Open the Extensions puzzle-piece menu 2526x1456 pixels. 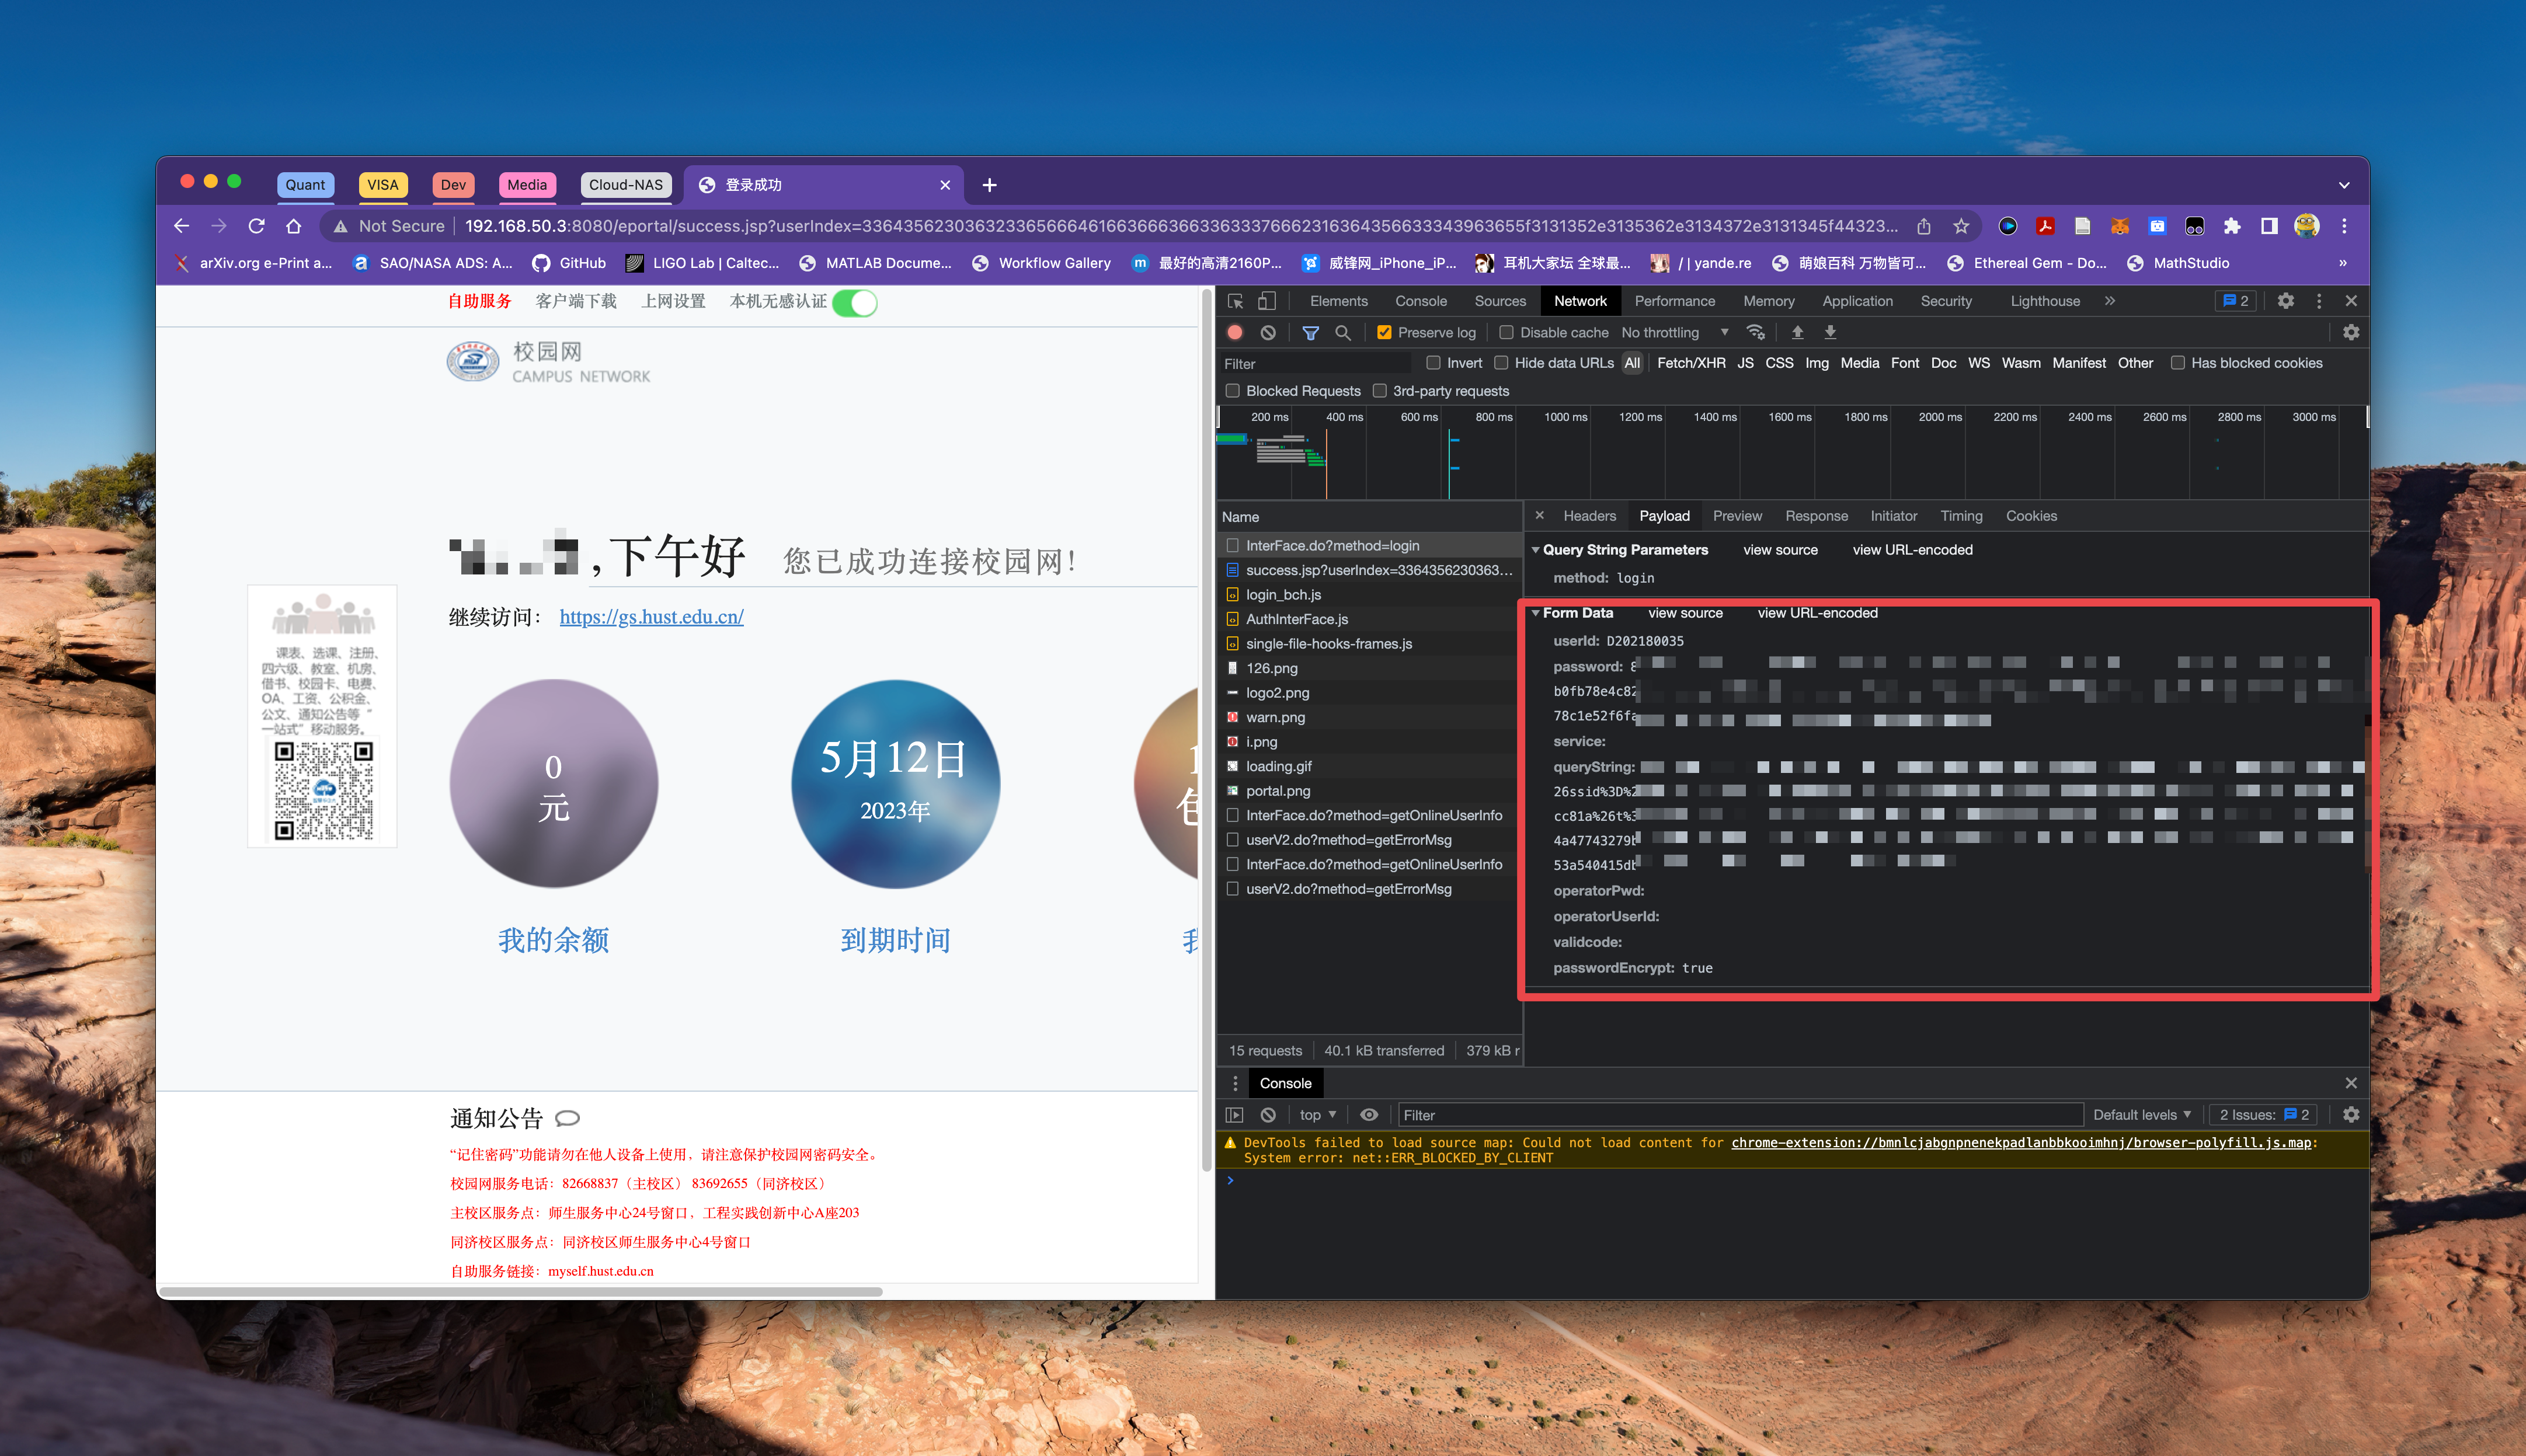tap(2231, 226)
